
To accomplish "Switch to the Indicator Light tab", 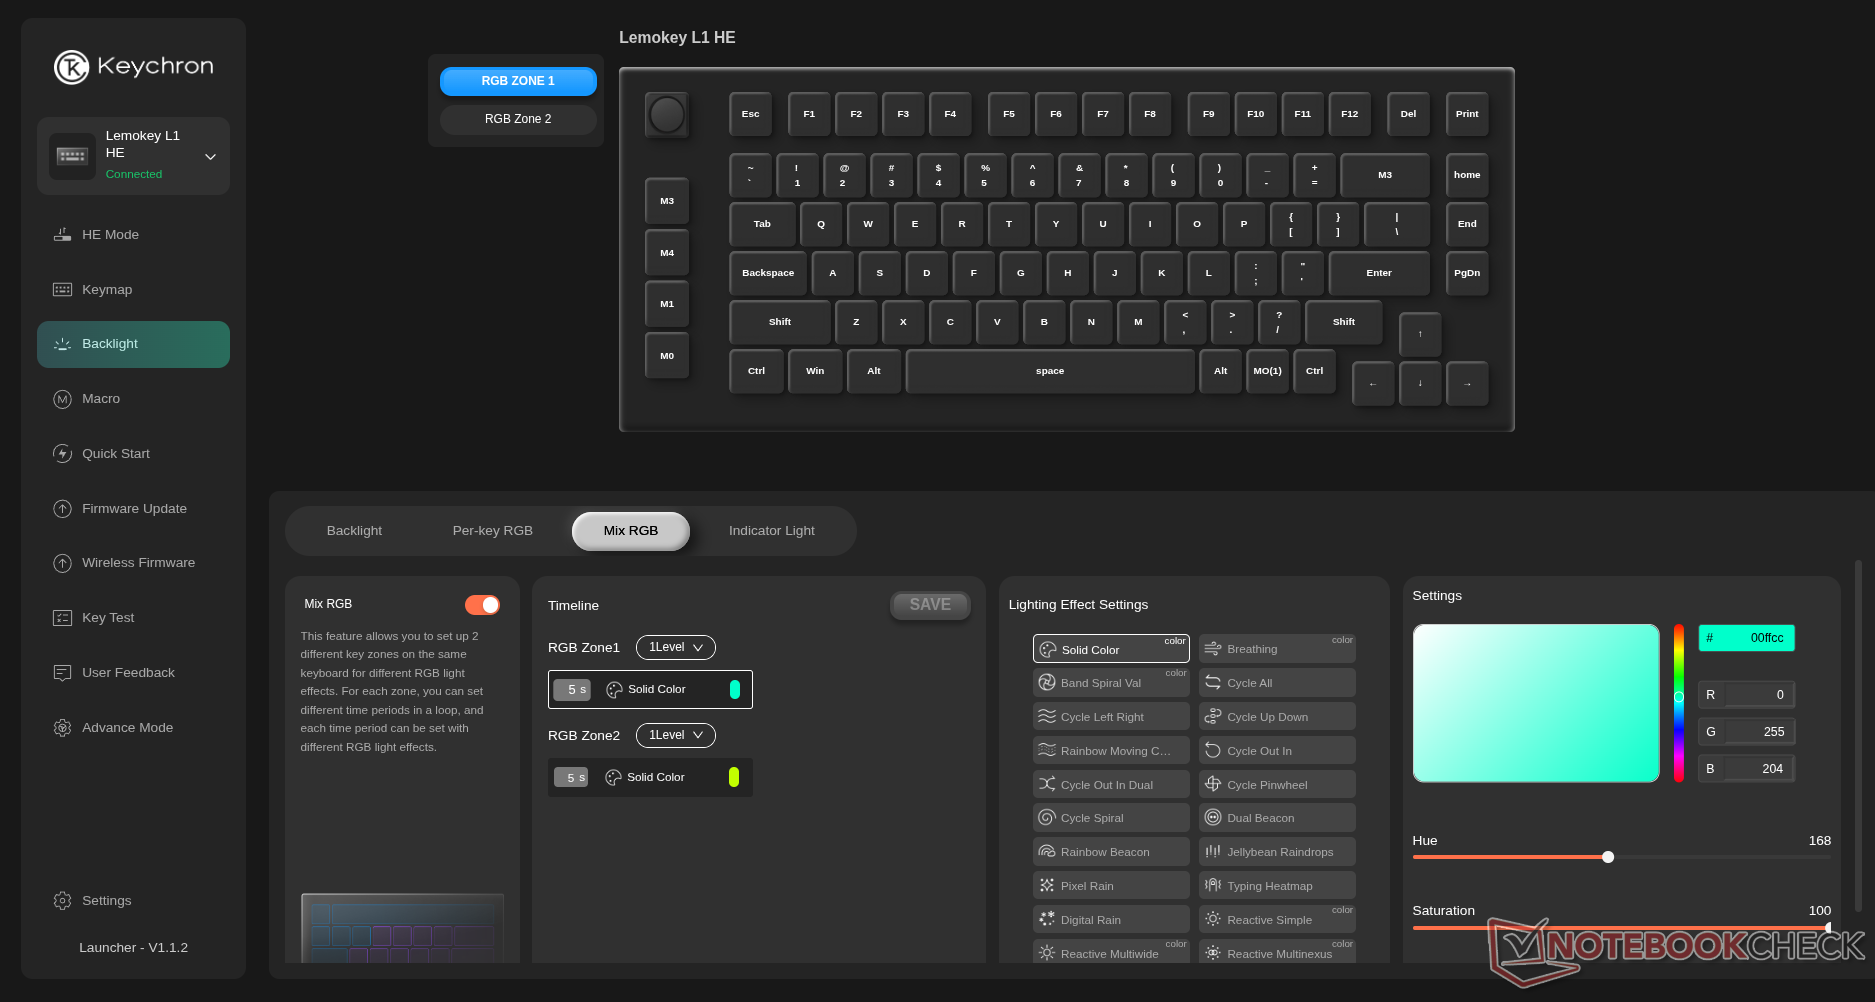I will coord(771,531).
